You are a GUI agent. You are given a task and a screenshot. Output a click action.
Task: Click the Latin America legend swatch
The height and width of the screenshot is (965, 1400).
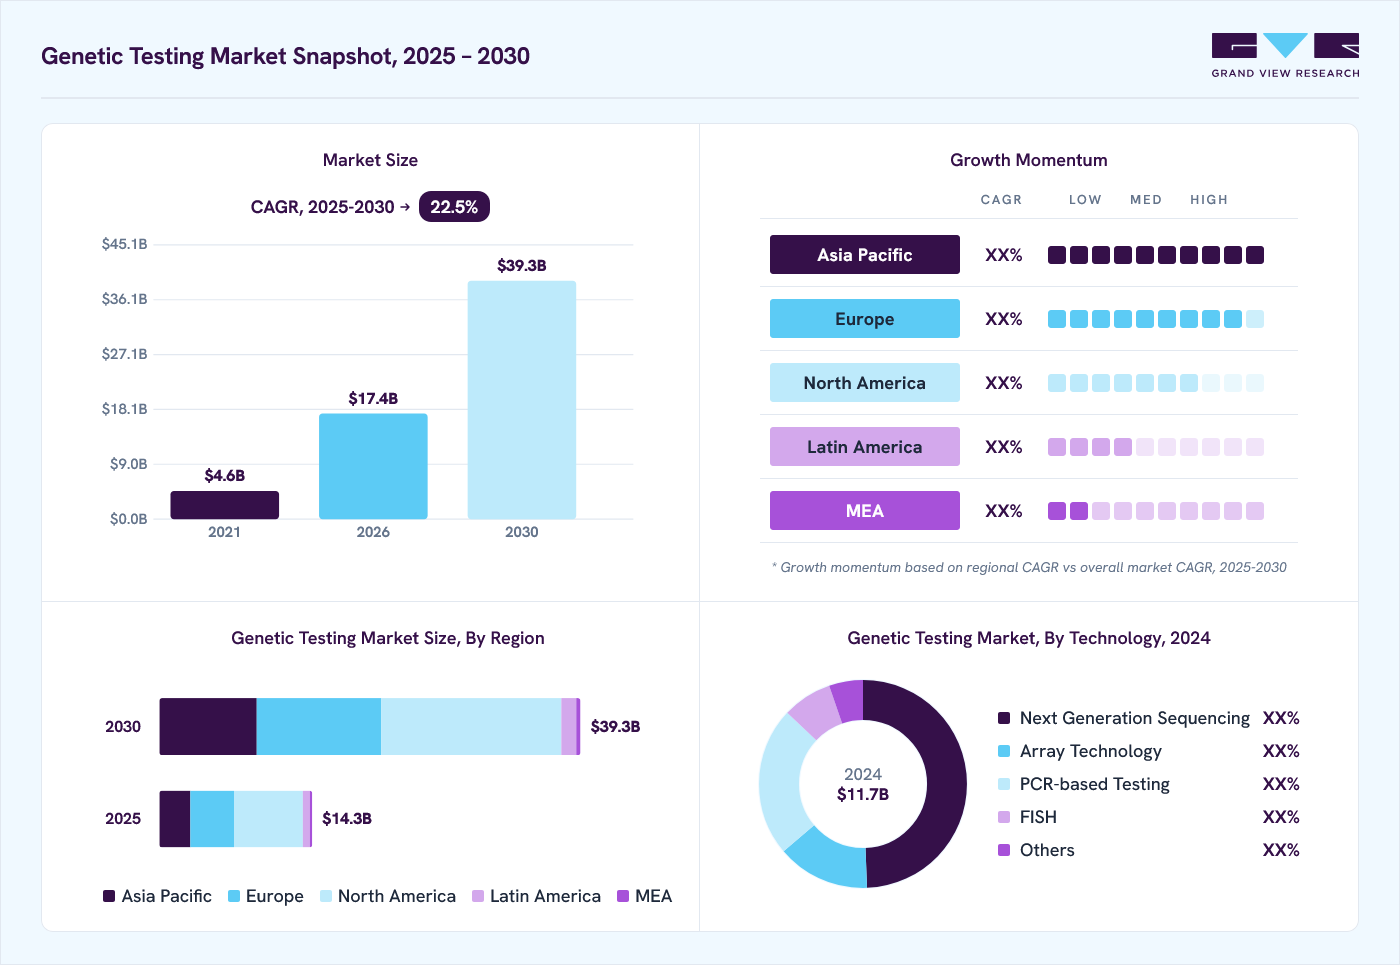(x=478, y=896)
